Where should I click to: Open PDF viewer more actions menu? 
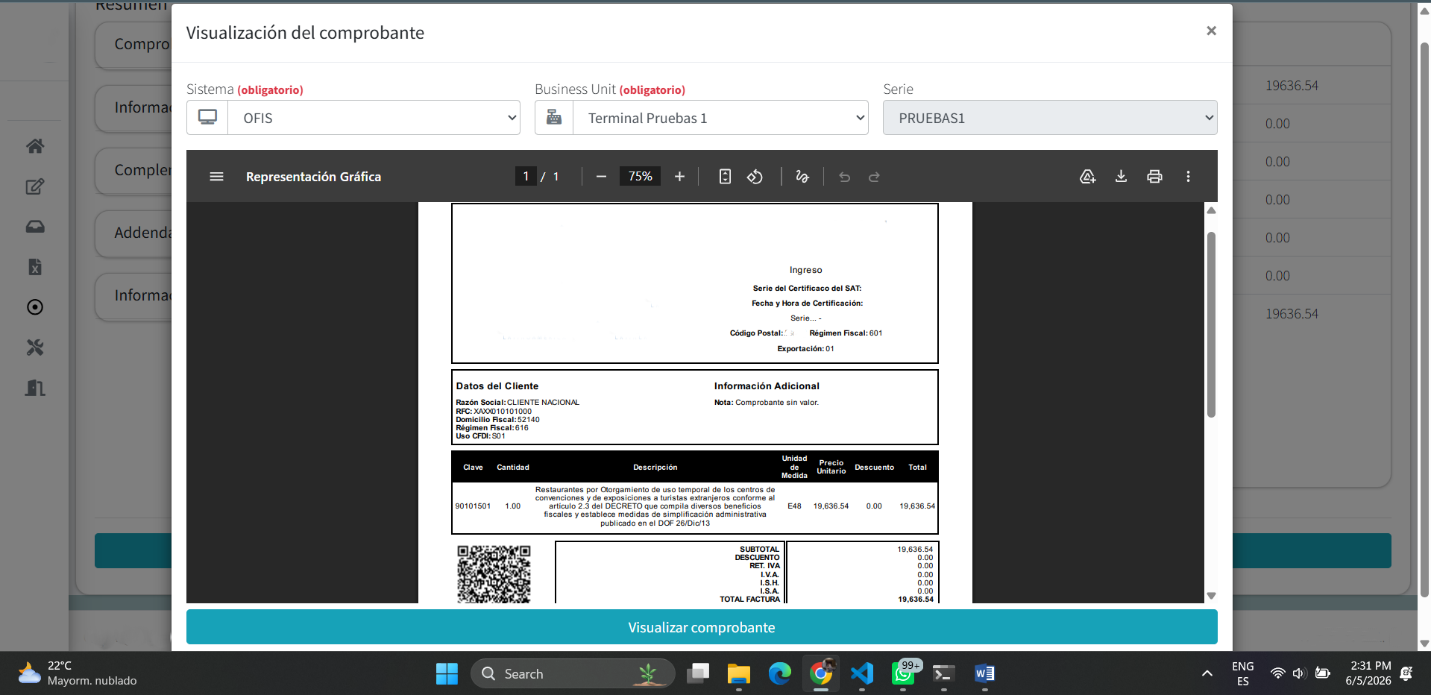1188,177
